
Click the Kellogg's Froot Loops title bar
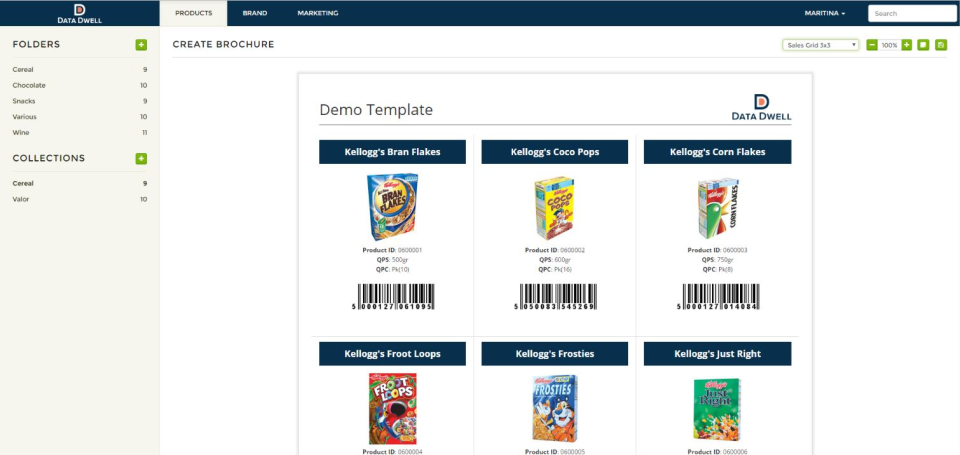[392, 354]
